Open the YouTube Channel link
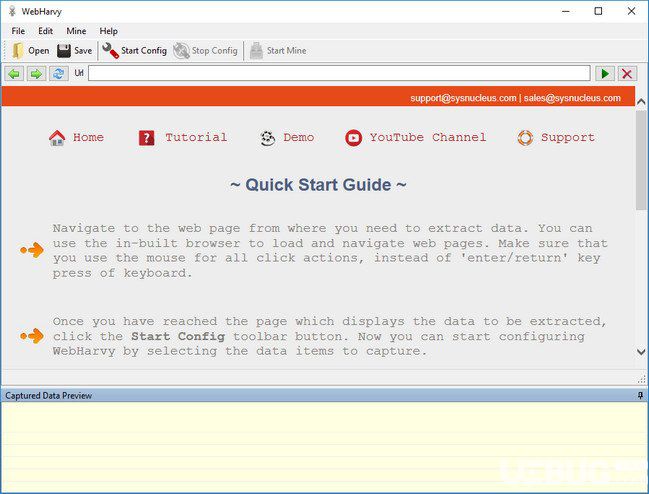The height and width of the screenshot is (494, 649). click(428, 137)
